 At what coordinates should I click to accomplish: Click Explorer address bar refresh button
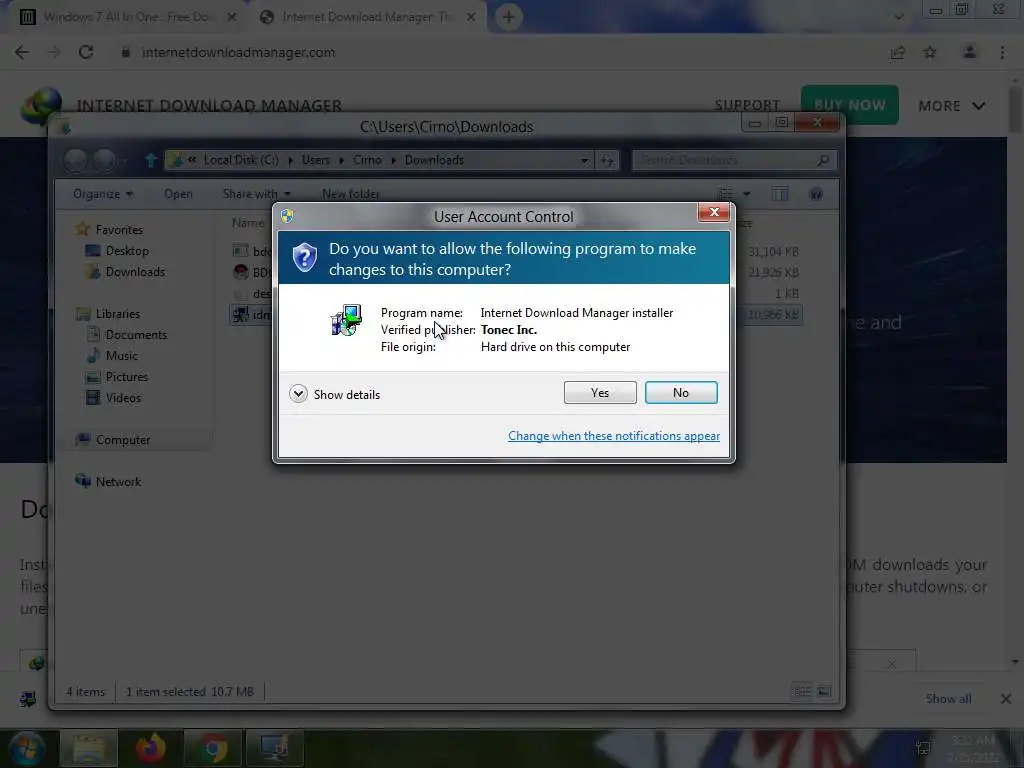pos(607,160)
